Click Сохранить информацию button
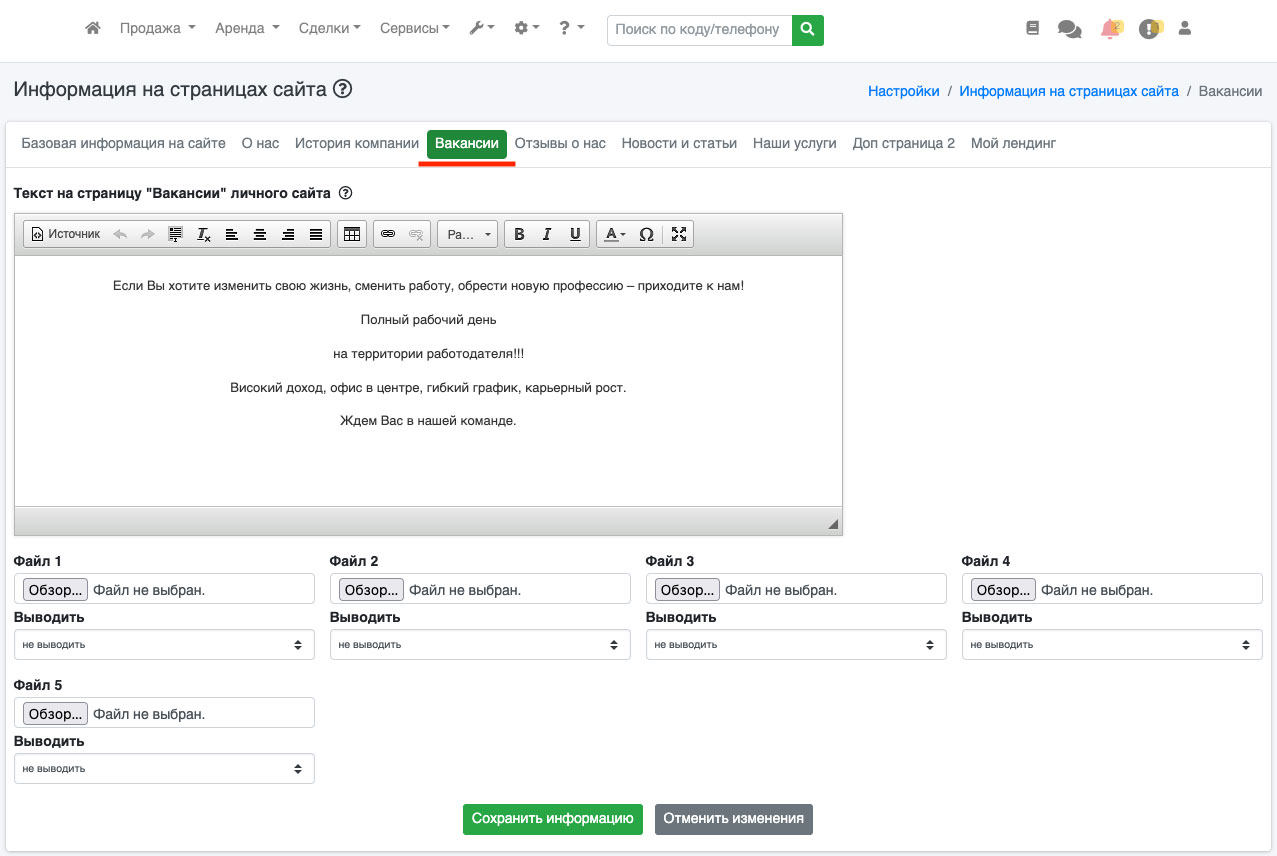Viewport: 1277px width, 856px height. [553, 818]
